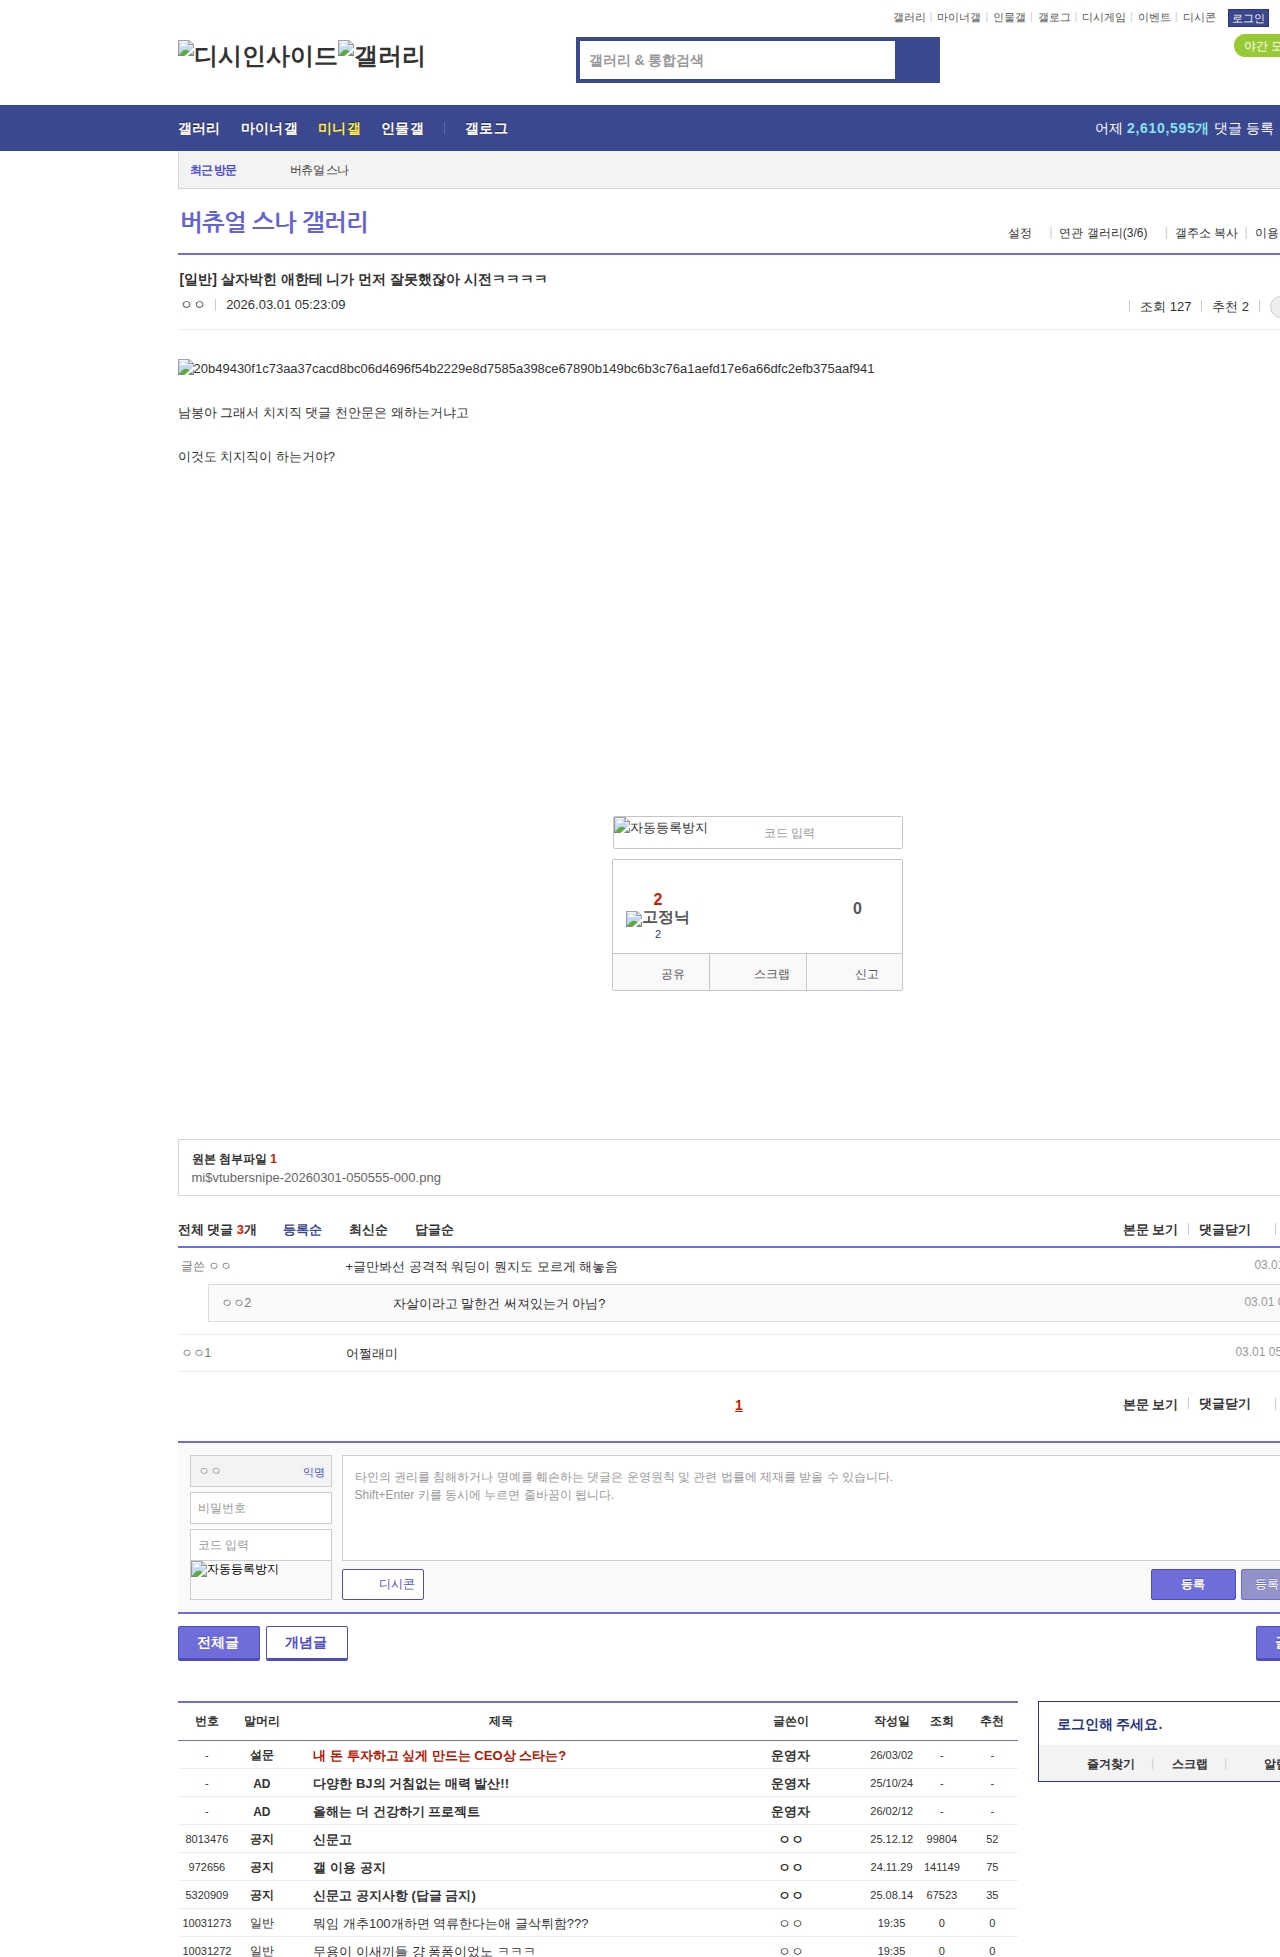
Task: Select comment page number 1
Action: [x=739, y=1405]
